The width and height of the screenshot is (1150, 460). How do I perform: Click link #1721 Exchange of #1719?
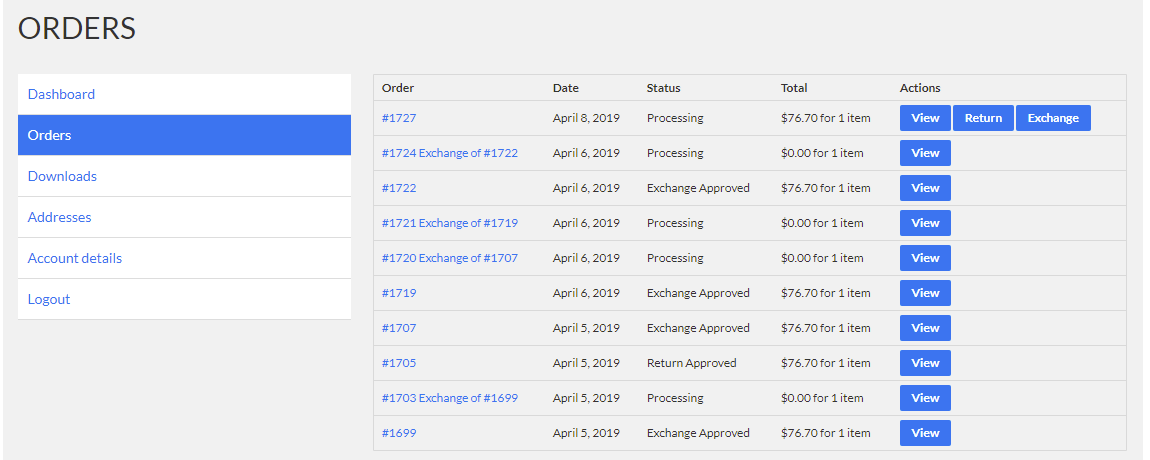(x=449, y=223)
